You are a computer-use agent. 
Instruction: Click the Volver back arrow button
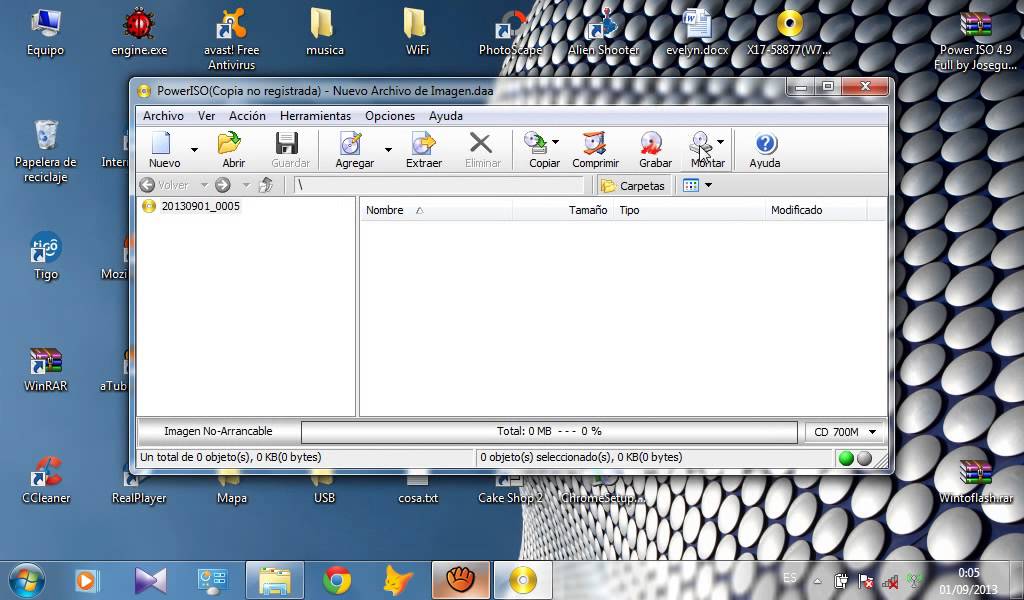tap(165, 185)
